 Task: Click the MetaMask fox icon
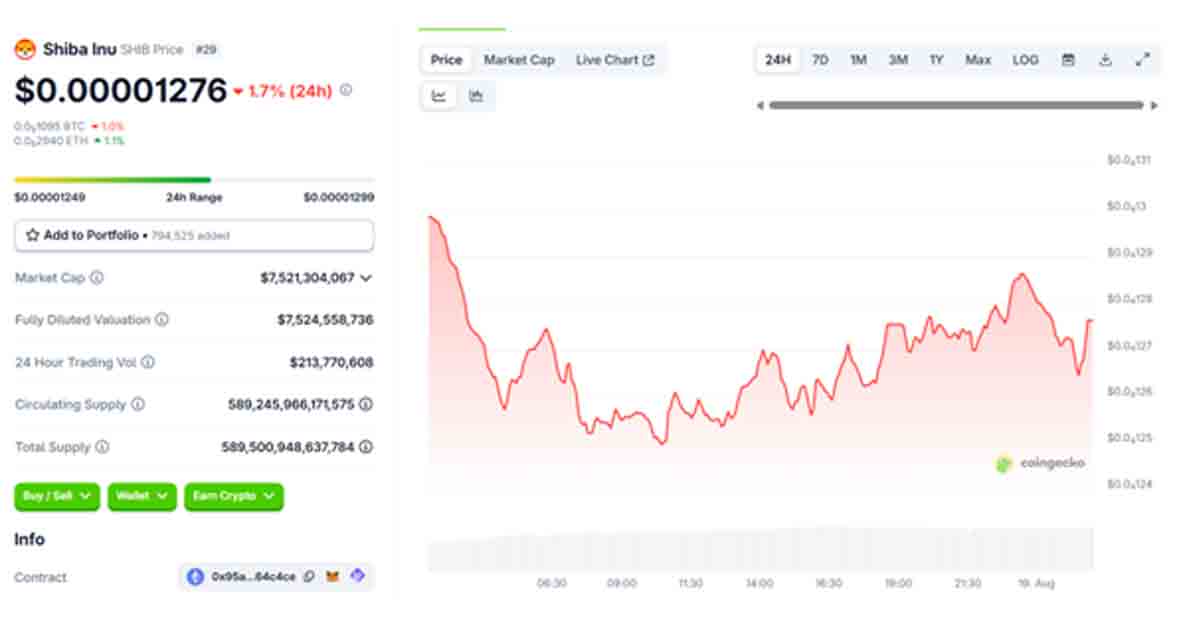[333, 577]
